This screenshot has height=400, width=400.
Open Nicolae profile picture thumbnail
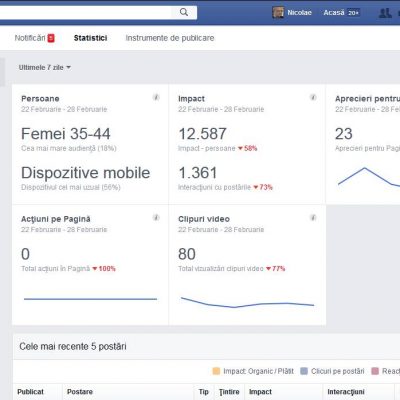coord(278,13)
